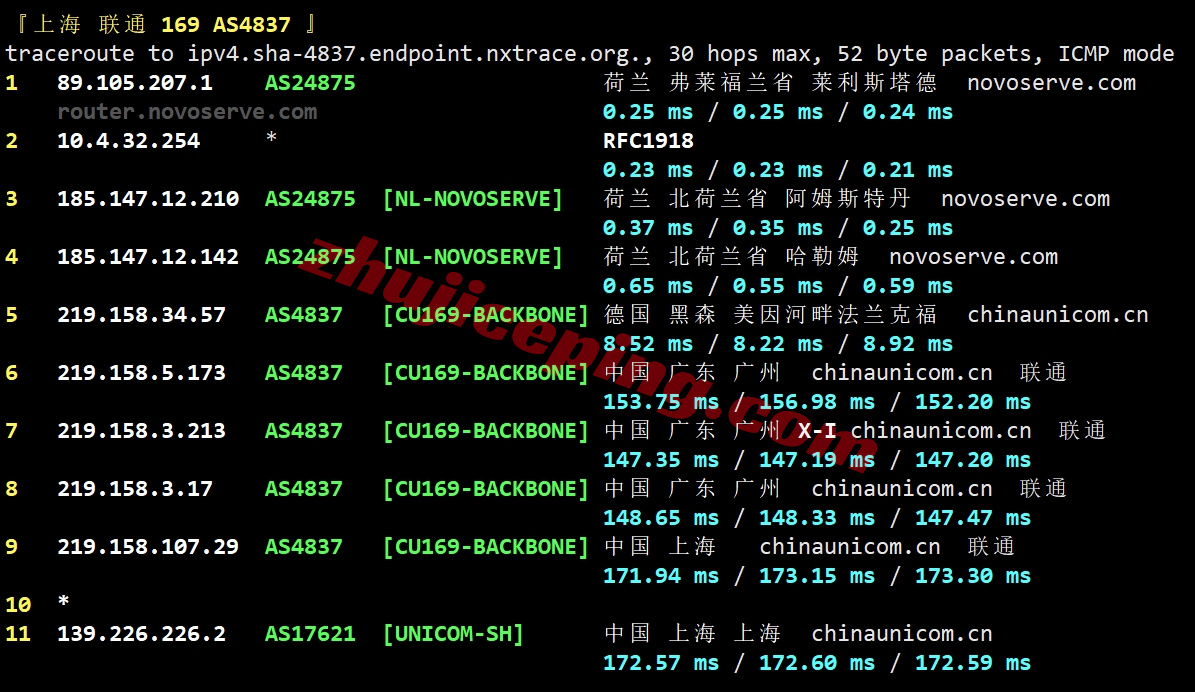Image resolution: width=1195 pixels, height=692 pixels.
Task: Click the 147.19 ms latency value
Action: pos(817,460)
